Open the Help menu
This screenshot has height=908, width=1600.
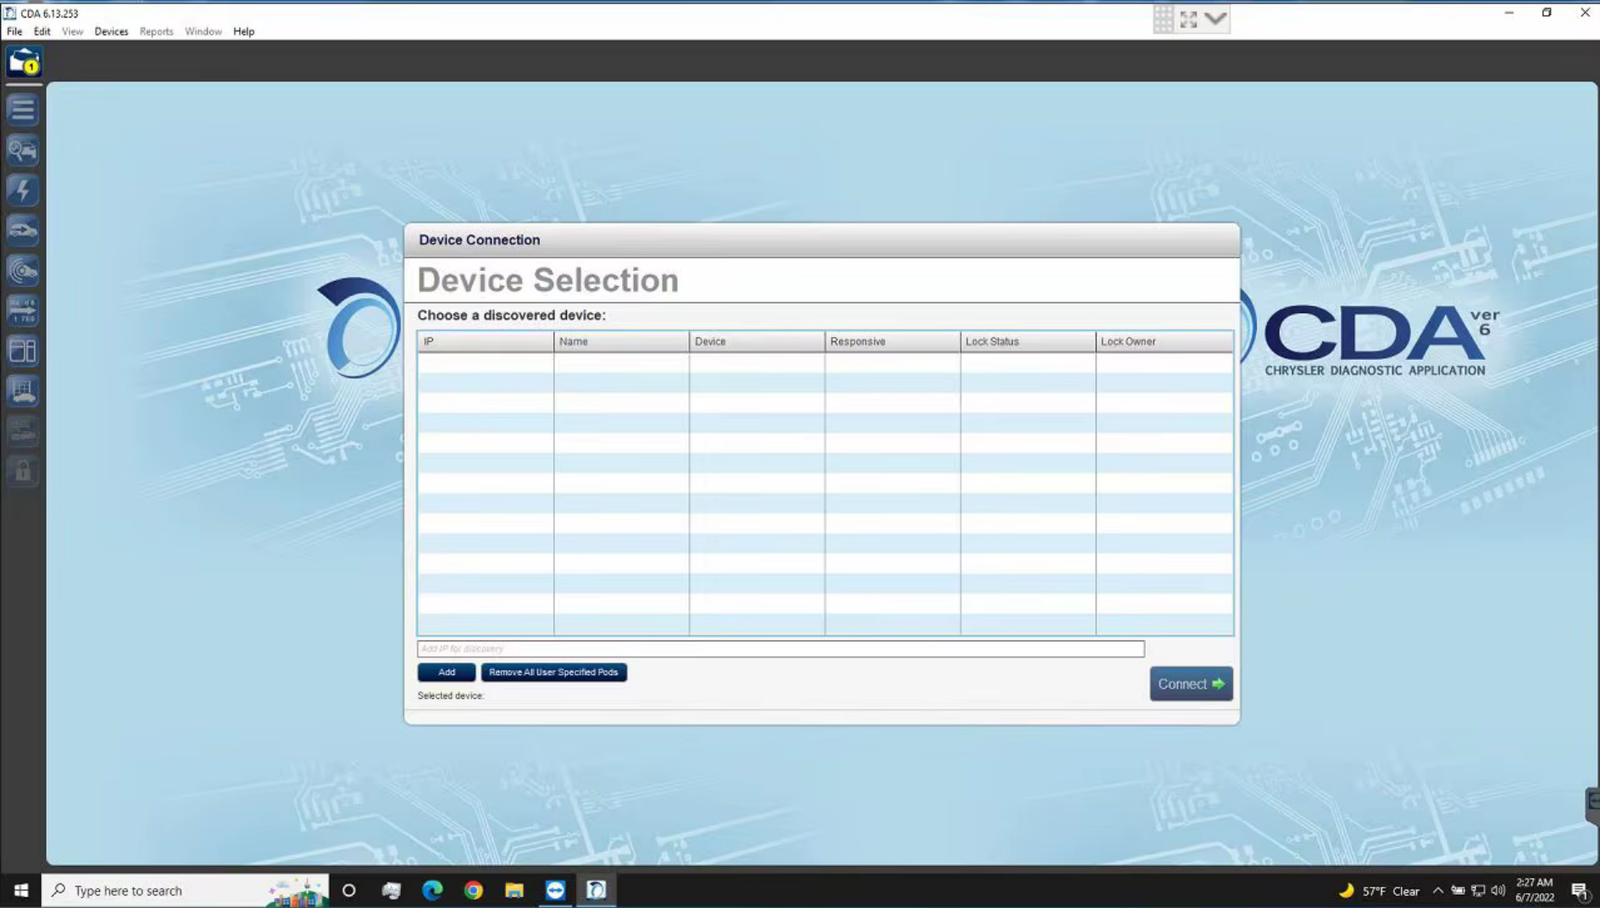243,31
